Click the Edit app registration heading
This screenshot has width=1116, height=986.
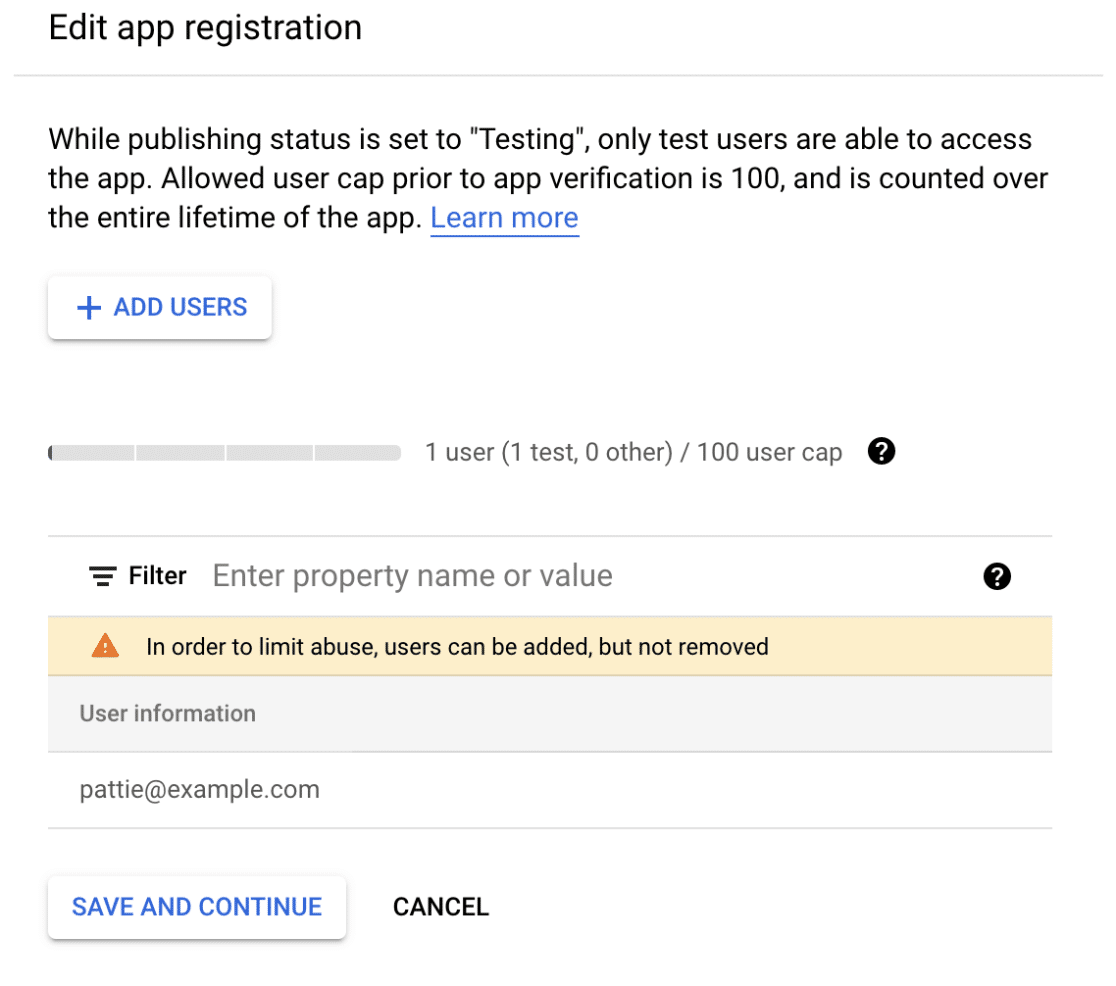[x=205, y=28]
